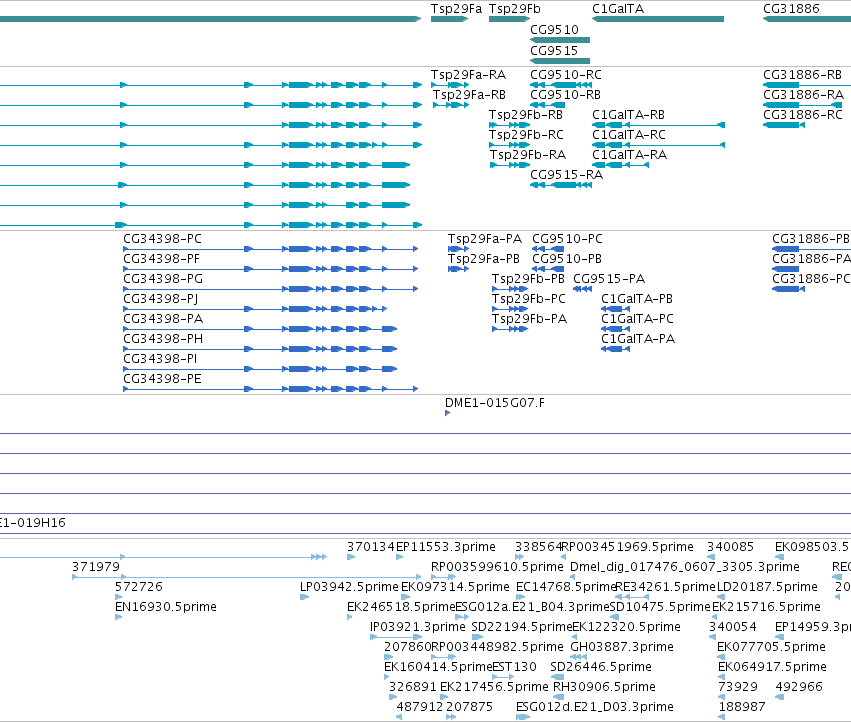Select EK077705.5prime EST
Screen dimensions: 851x722
click(771, 647)
